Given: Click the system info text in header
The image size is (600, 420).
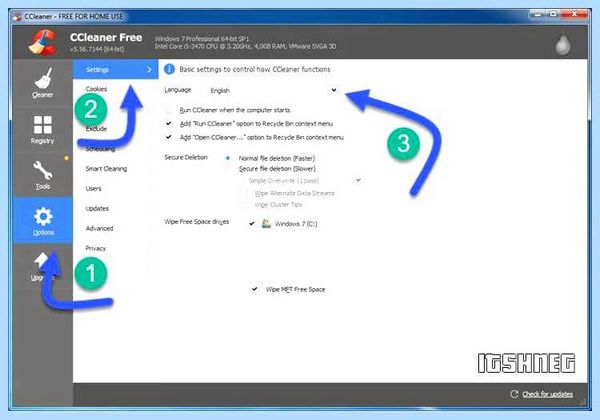Looking at the screenshot, I should coord(245,42).
